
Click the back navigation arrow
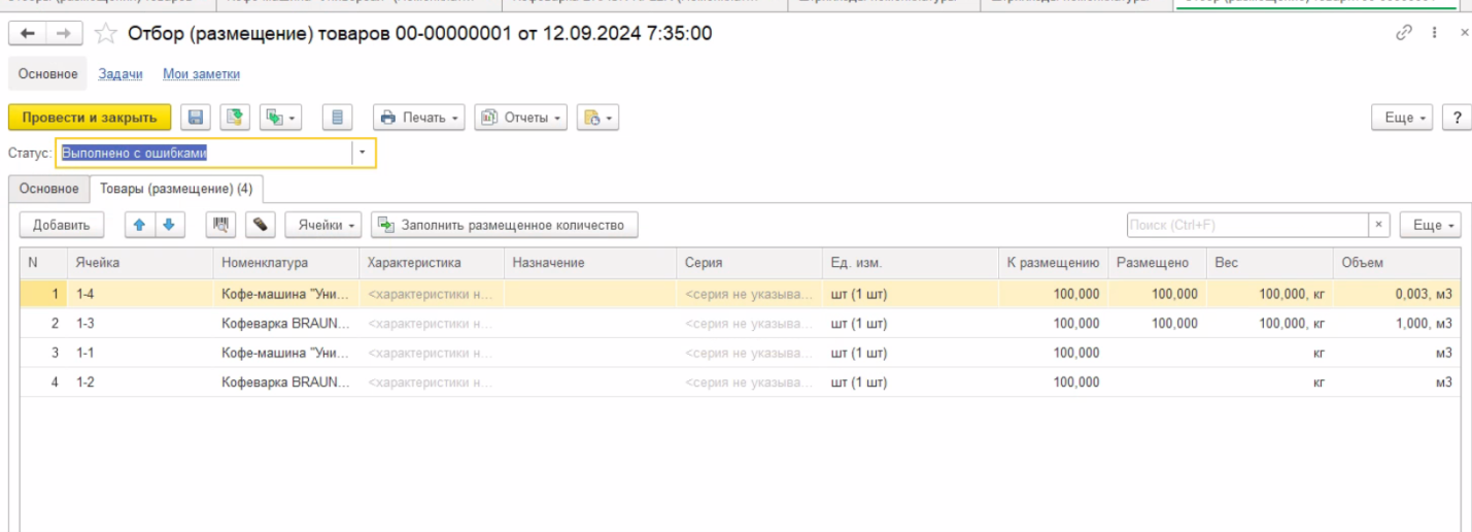point(28,34)
